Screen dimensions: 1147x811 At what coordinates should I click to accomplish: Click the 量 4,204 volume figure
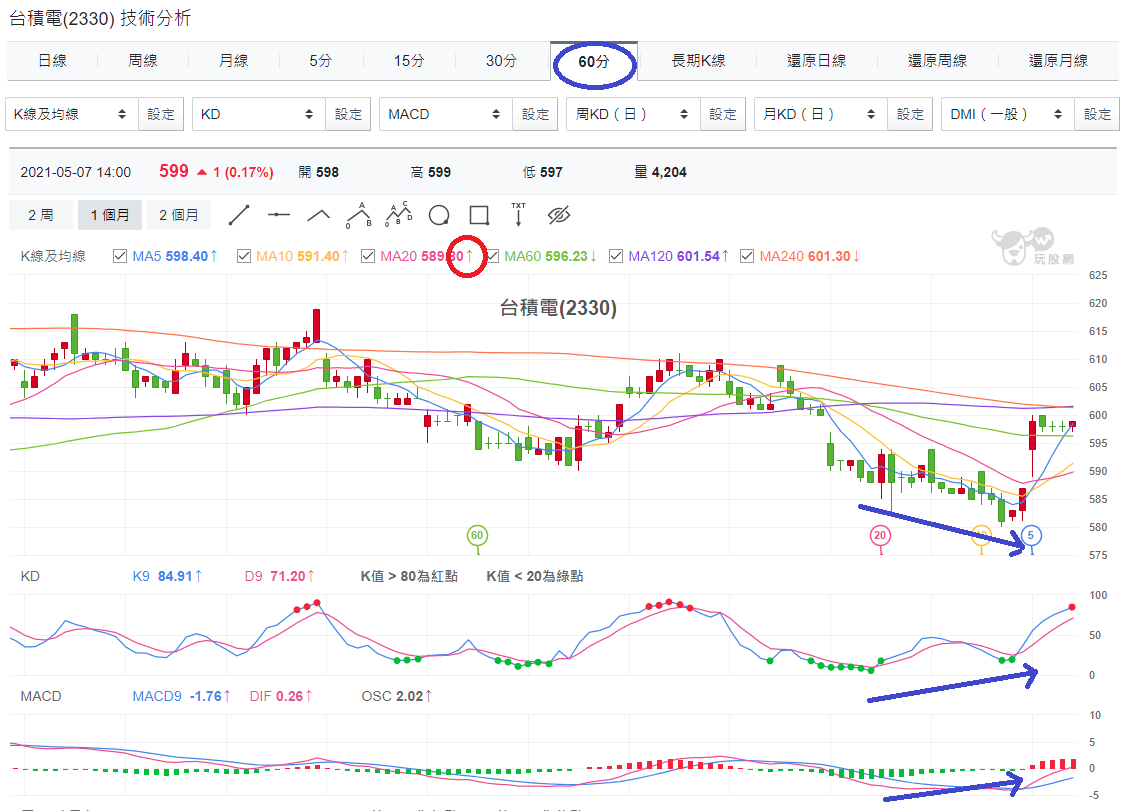[660, 173]
